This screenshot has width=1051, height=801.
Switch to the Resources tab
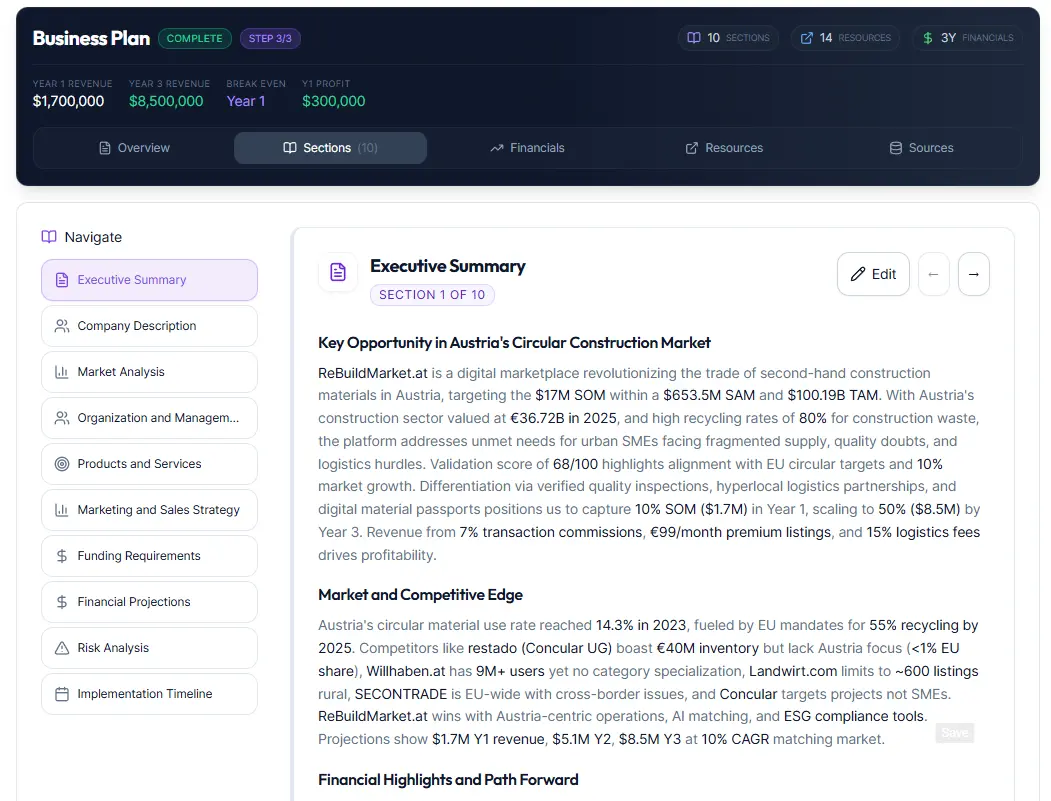[x=724, y=148]
